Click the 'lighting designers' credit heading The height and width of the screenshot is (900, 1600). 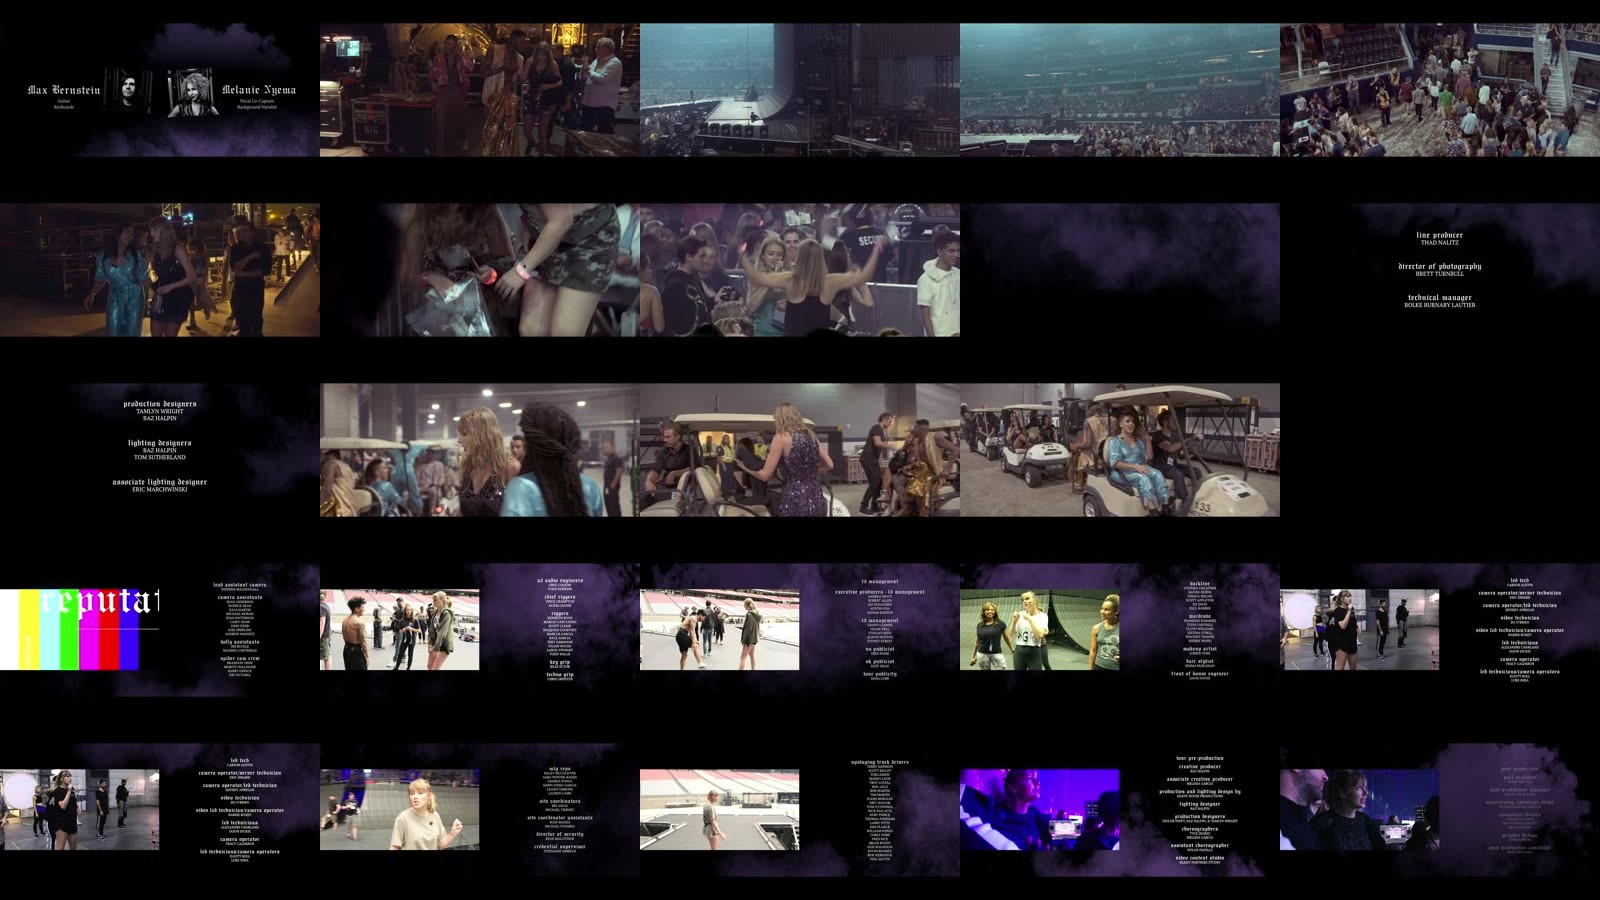[x=160, y=442]
